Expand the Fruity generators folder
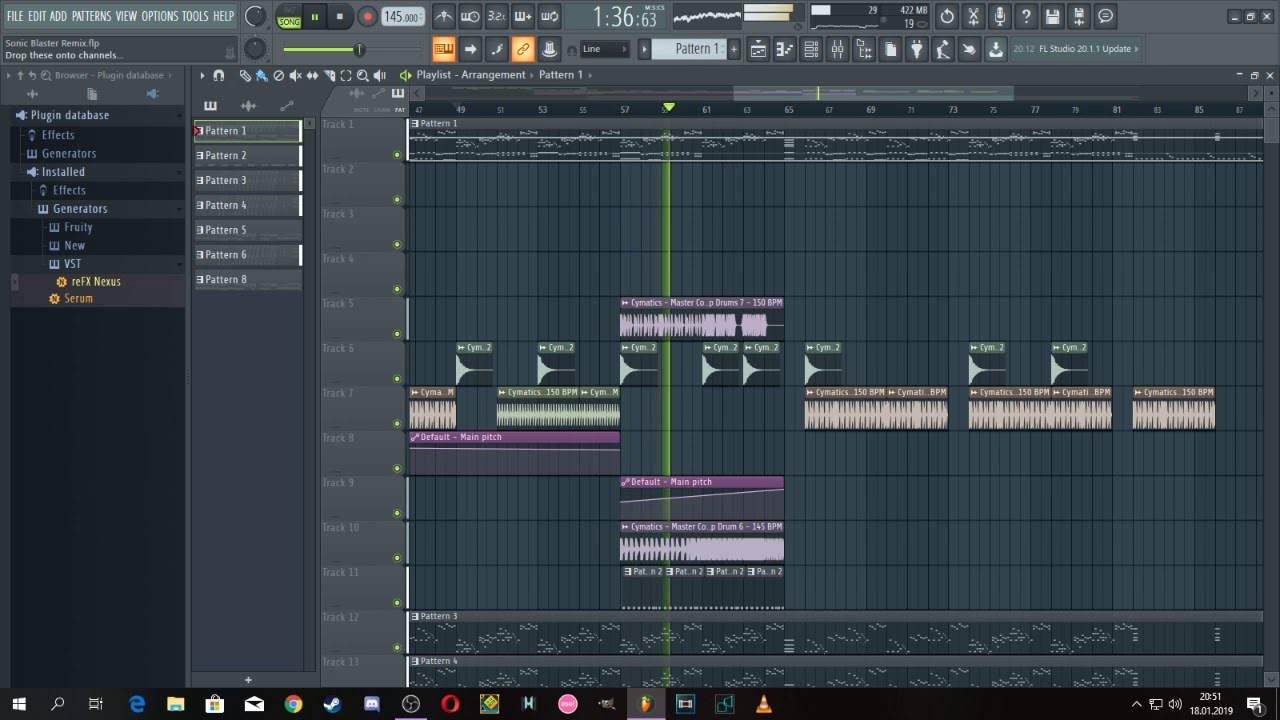The width and height of the screenshot is (1280, 720). (78, 227)
